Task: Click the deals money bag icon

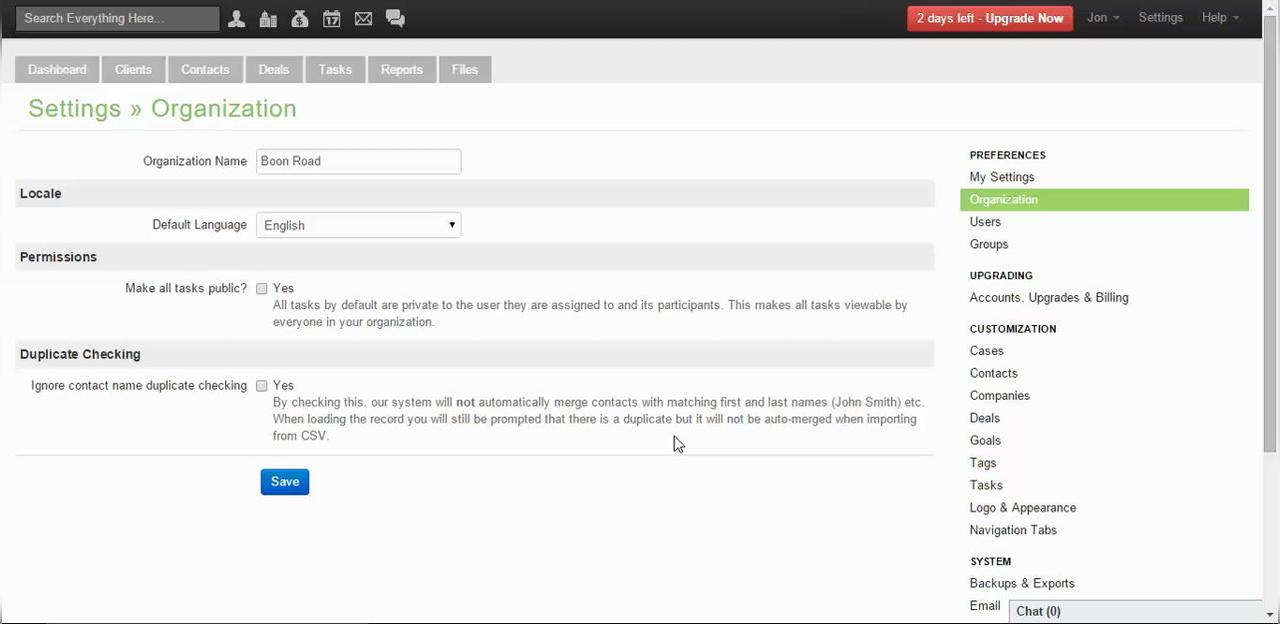Action: pyautogui.click(x=299, y=19)
